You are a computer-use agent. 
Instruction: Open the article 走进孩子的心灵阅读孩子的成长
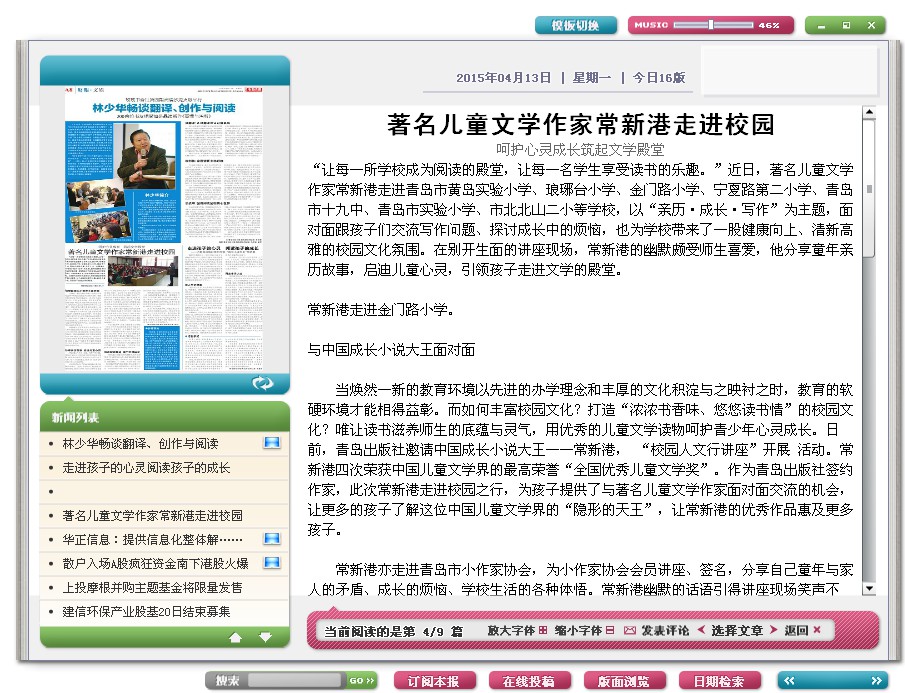[x=146, y=467]
